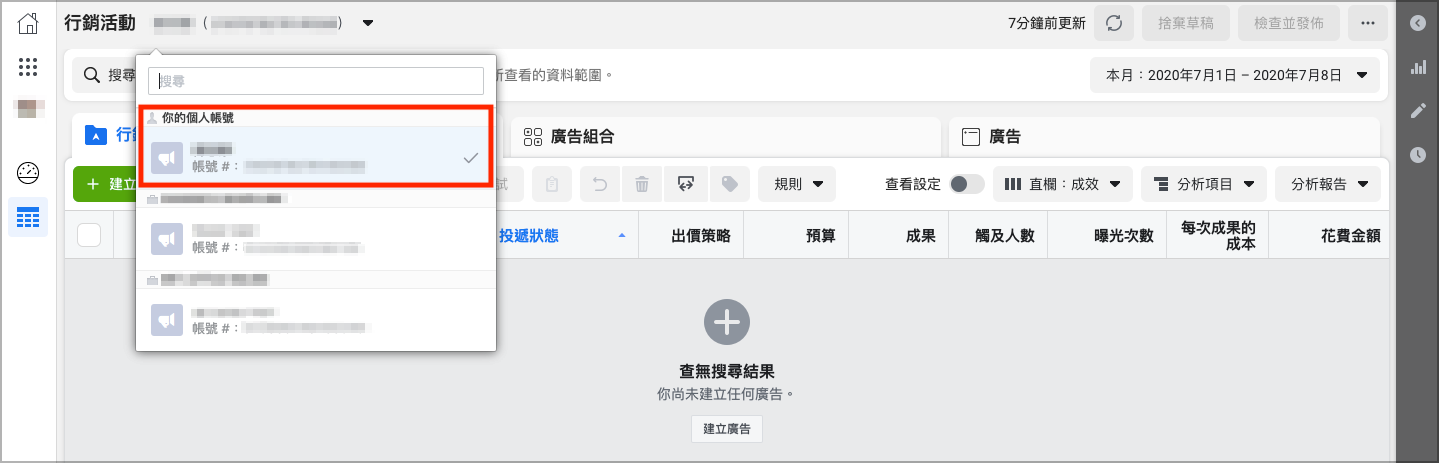
Task: Open account overview gauge icon
Action: pyautogui.click(x=28, y=173)
